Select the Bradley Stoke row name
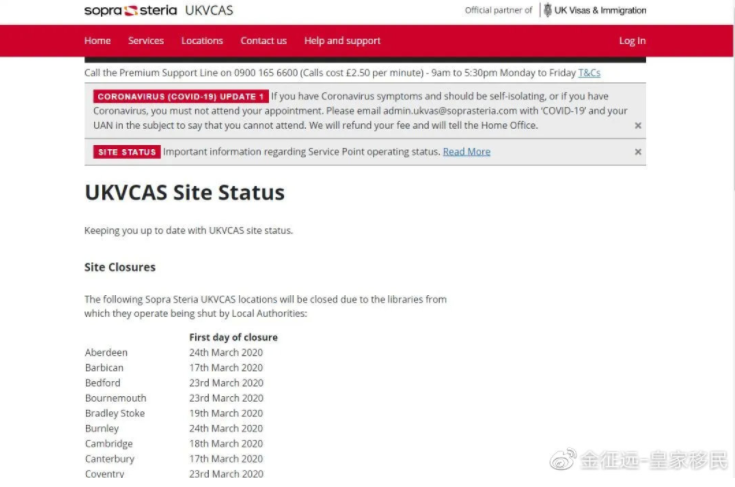 (115, 413)
